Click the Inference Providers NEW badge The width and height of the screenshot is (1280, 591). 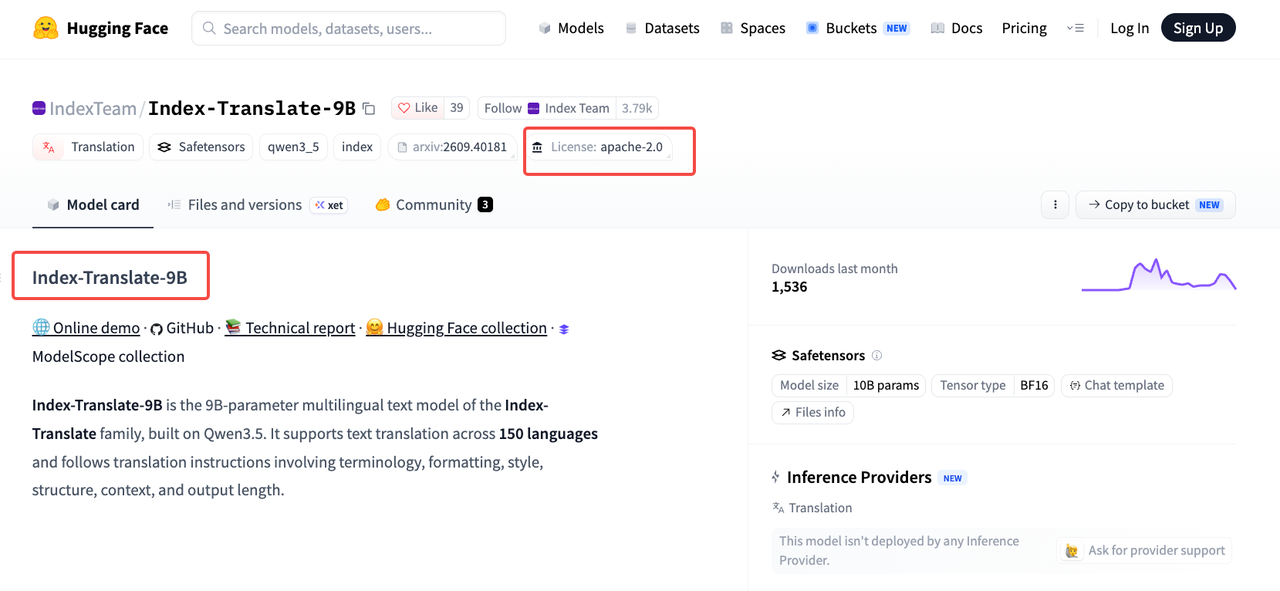pos(953,478)
